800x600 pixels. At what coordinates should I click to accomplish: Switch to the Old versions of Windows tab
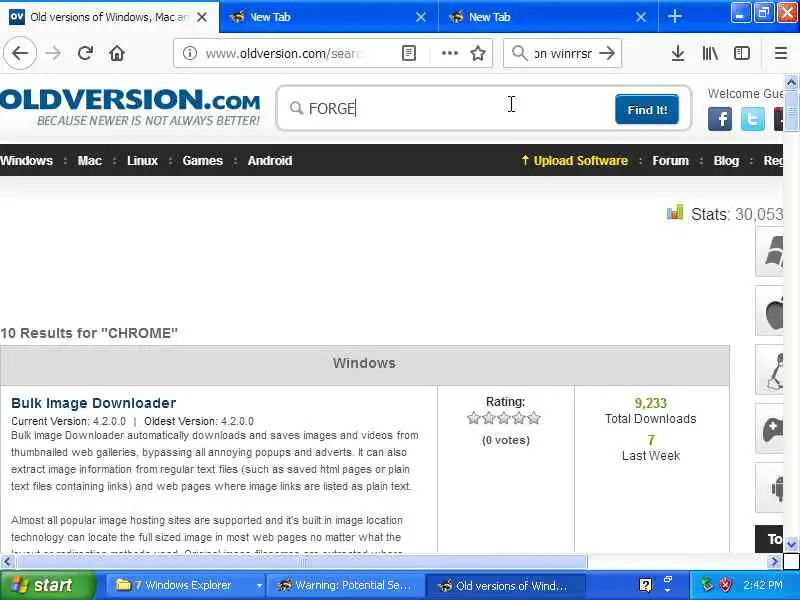109,17
